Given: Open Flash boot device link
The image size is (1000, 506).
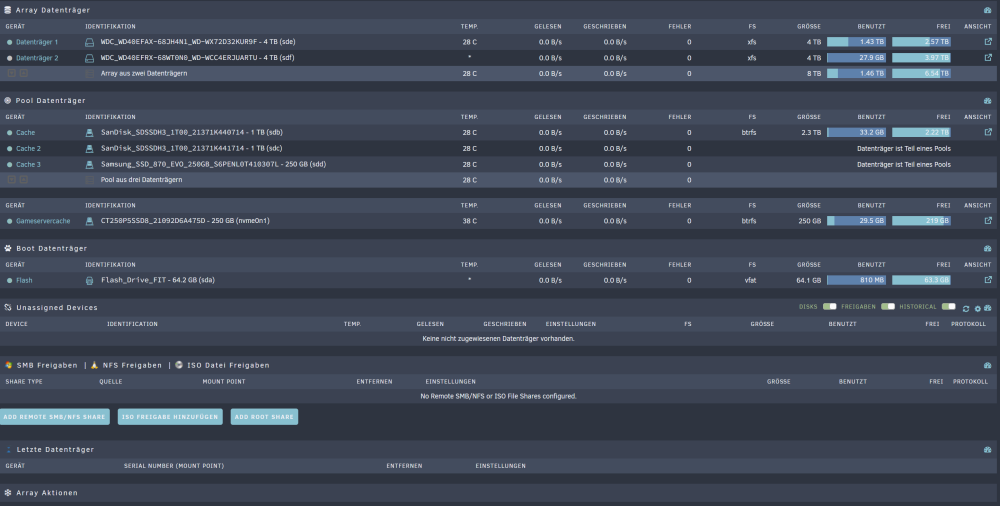Looking at the screenshot, I should (x=24, y=281).
